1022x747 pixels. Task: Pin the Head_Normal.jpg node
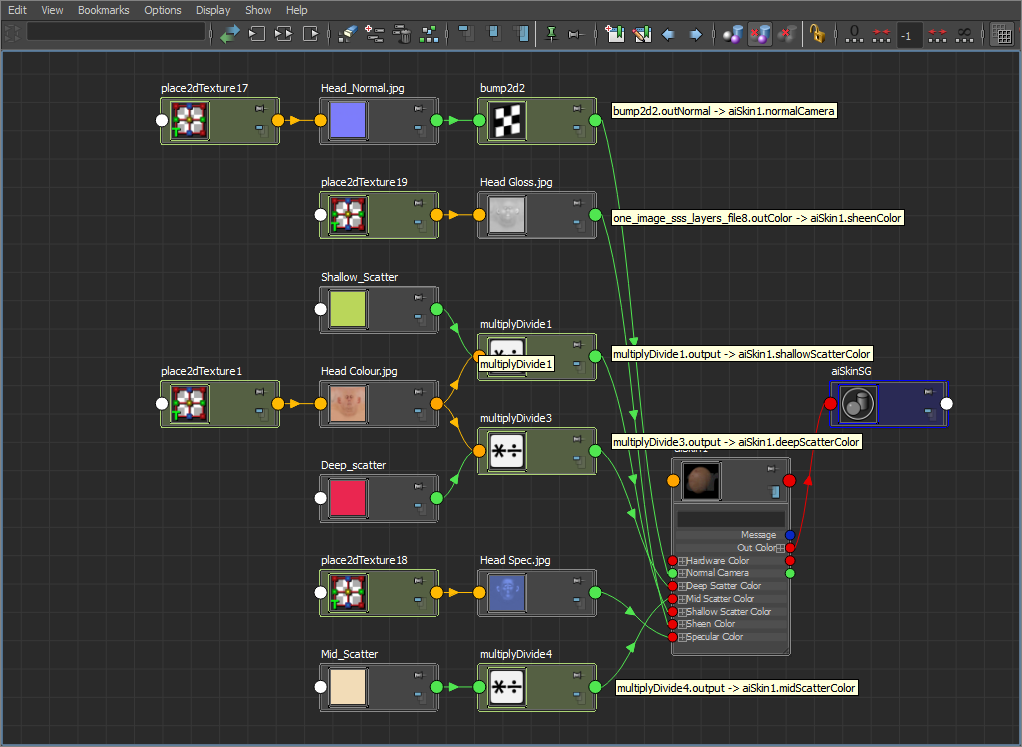[x=420, y=109]
